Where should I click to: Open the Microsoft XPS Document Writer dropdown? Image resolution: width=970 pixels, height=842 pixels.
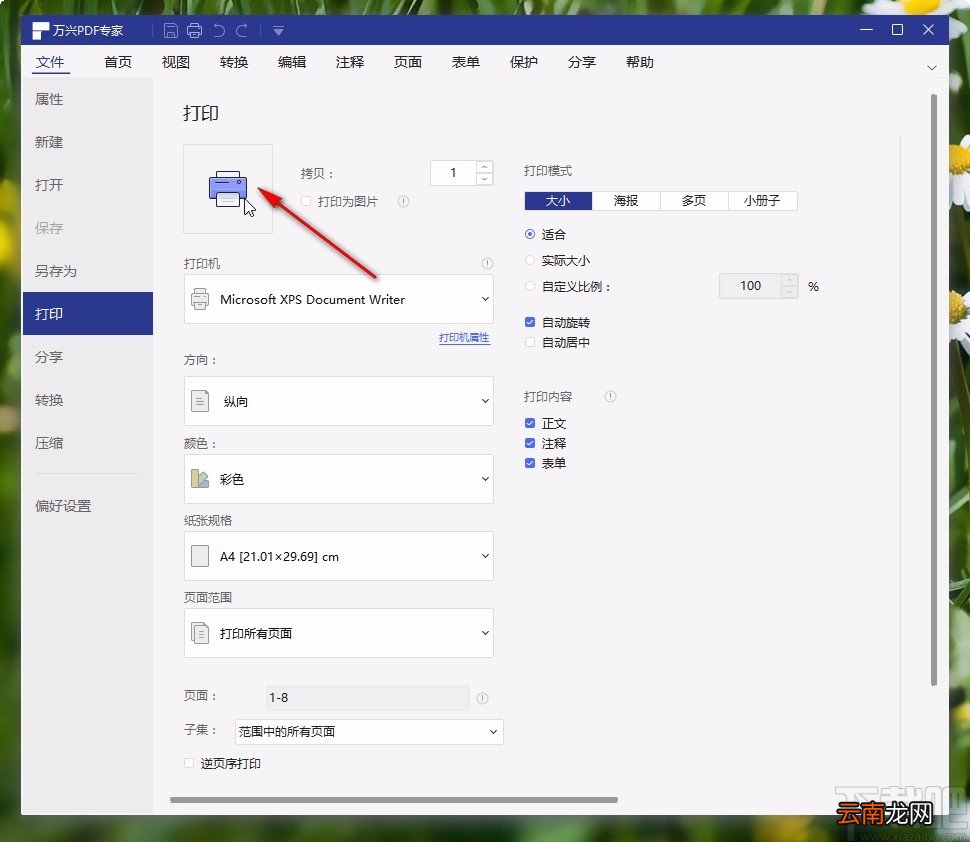tap(338, 299)
